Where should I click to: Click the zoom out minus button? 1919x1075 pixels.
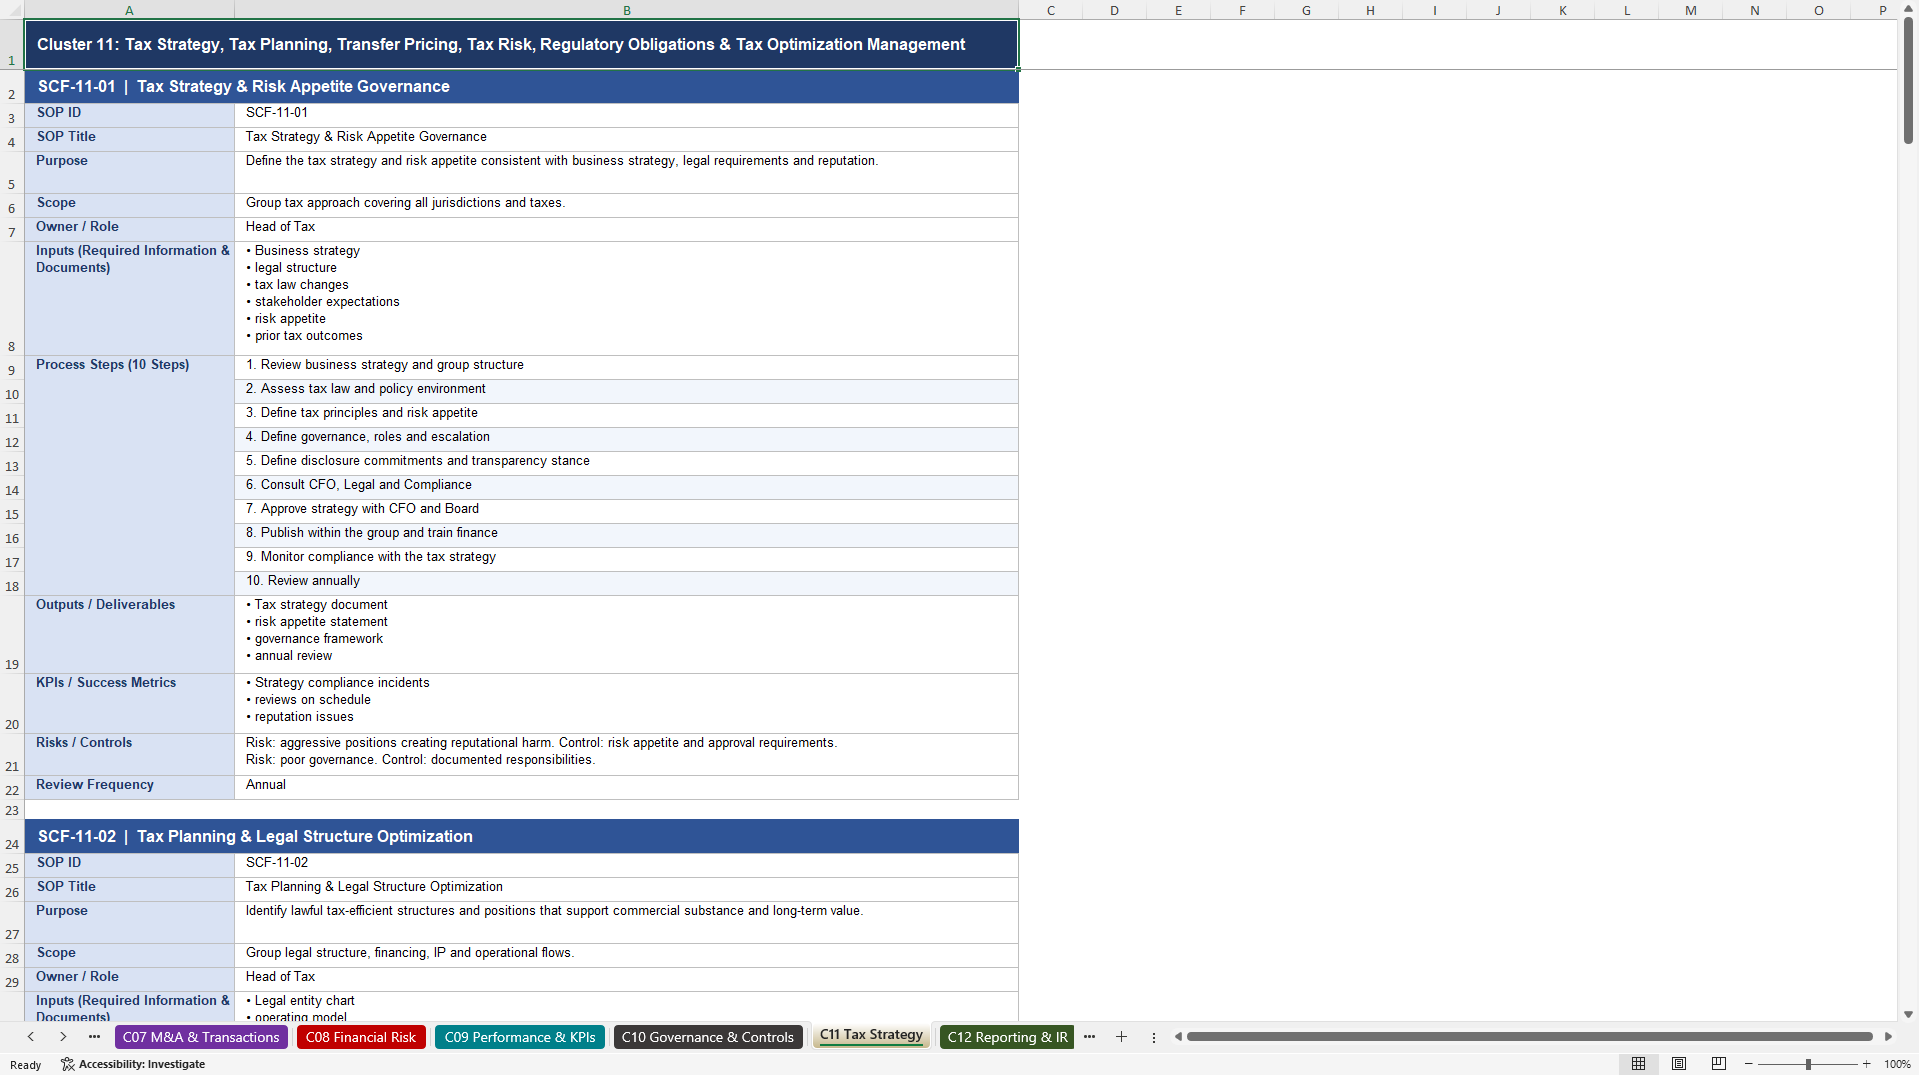tap(1749, 1064)
